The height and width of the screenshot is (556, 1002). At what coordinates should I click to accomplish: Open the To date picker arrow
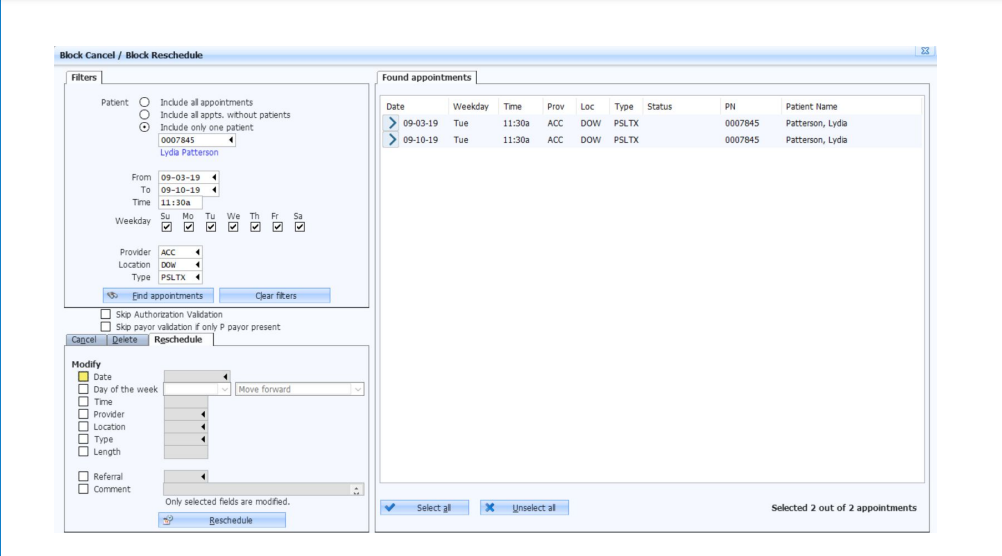pos(214,190)
